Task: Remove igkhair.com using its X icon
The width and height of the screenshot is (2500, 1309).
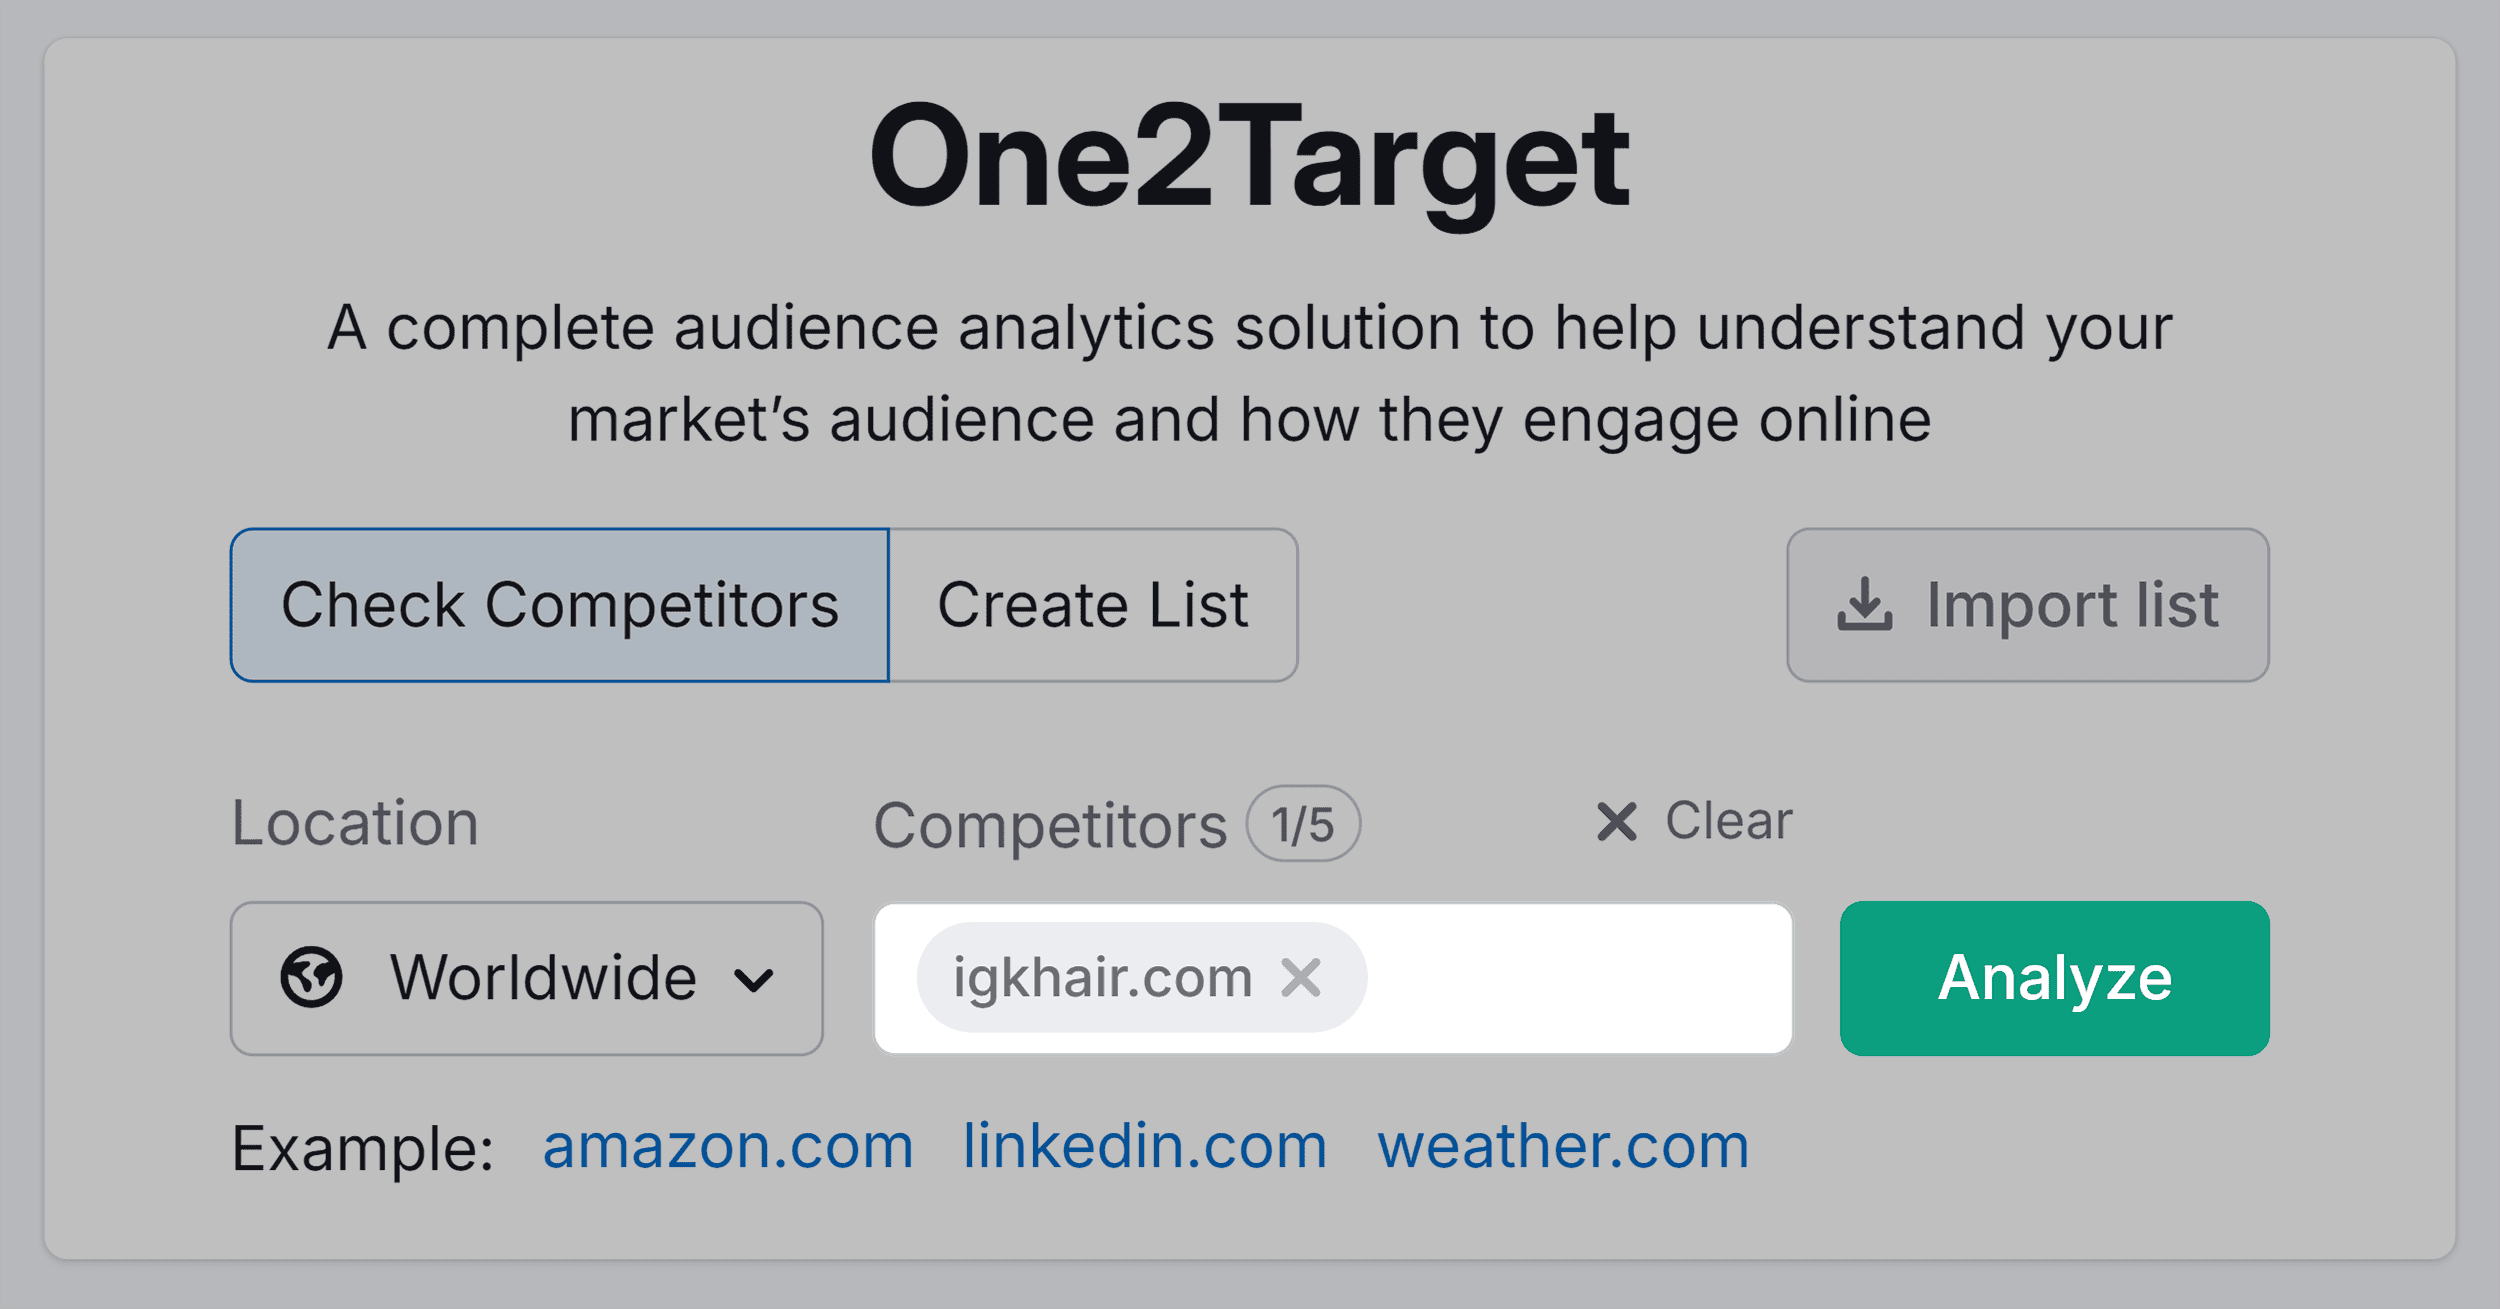Action: (1303, 978)
